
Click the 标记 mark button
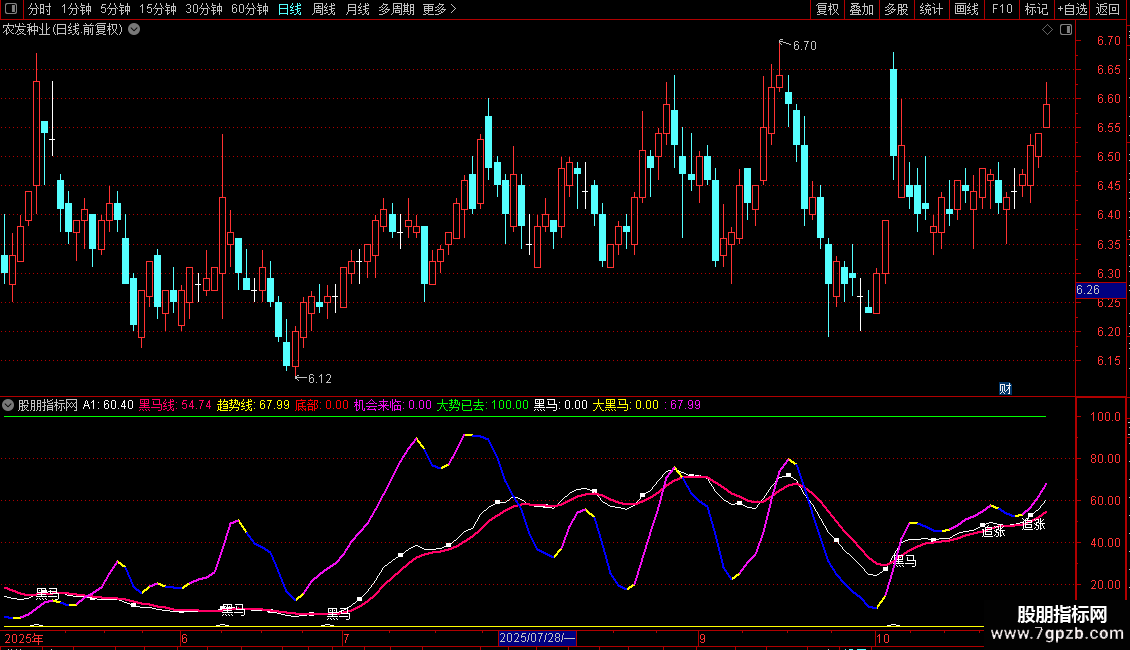(x=1036, y=9)
